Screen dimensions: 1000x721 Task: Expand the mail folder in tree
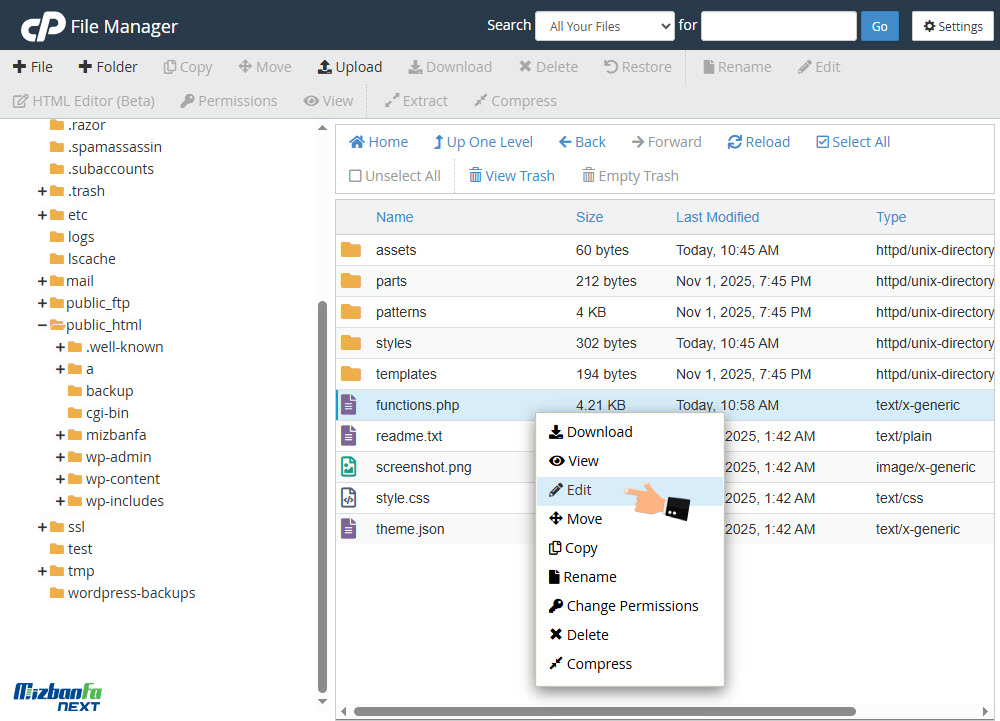pyautogui.click(x=42, y=281)
